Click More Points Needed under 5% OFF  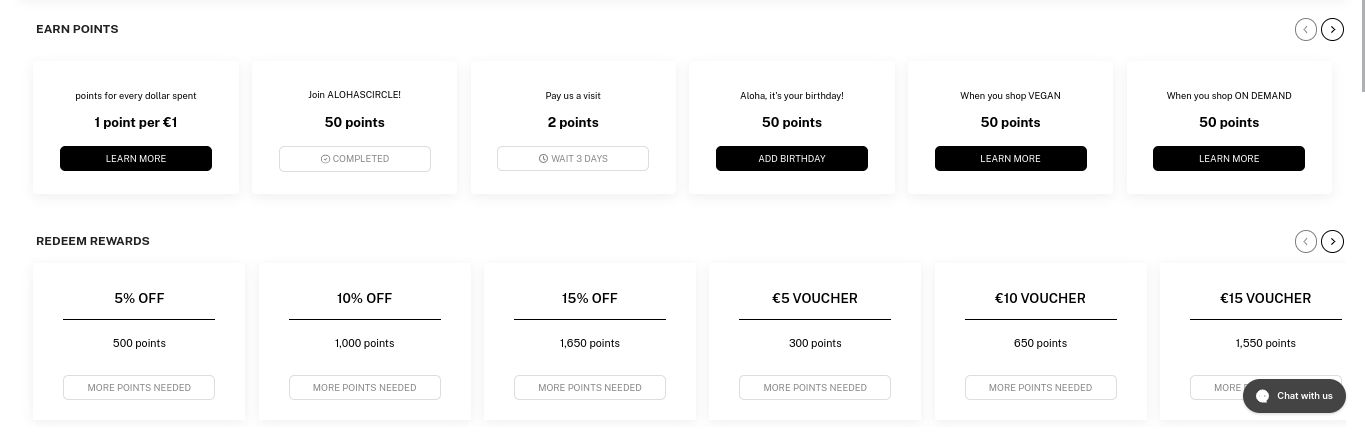tap(139, 388)
